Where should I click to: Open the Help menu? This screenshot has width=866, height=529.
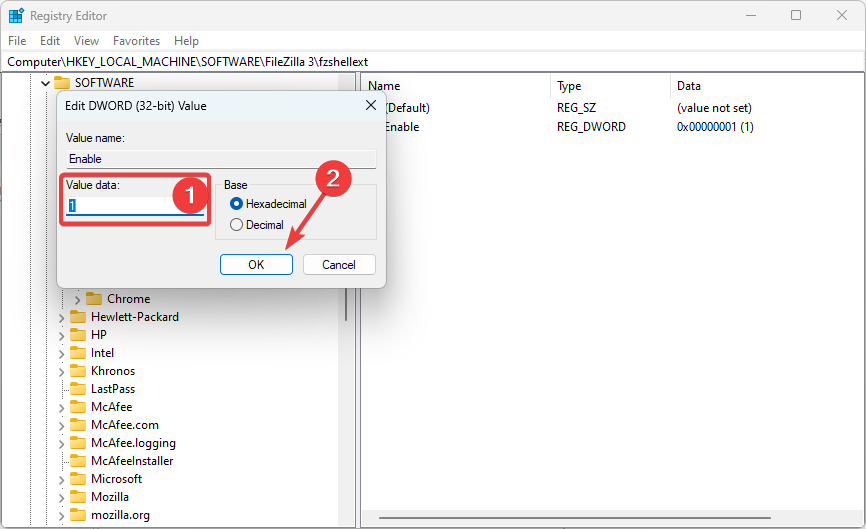186,41
